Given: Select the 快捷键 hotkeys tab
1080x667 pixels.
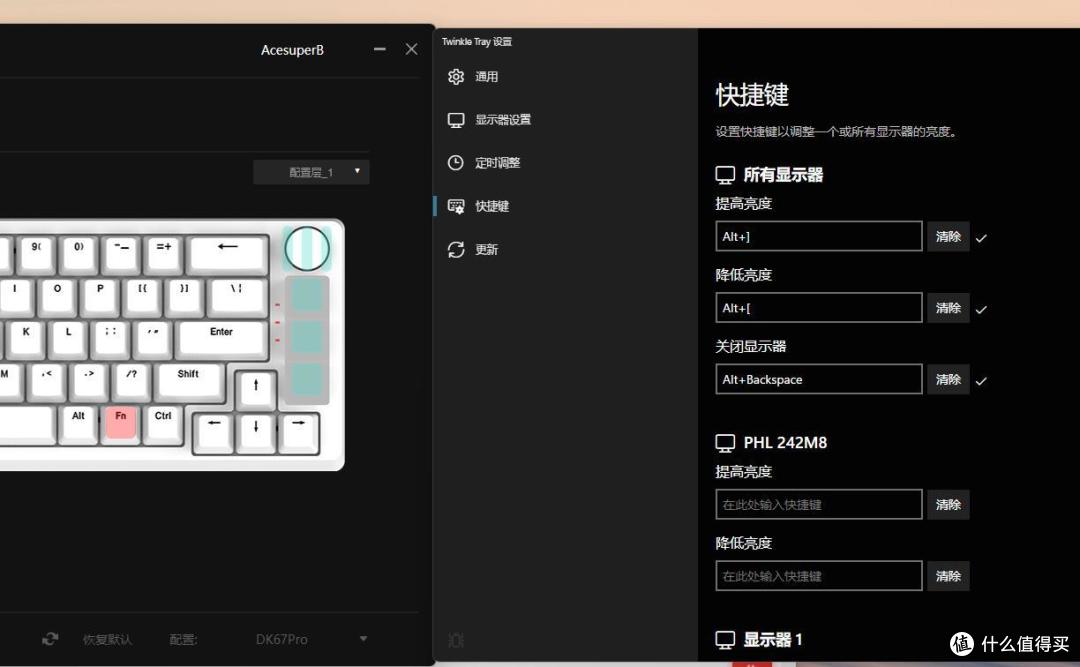Looking at the screenshot, I should [x=491, y=206].
